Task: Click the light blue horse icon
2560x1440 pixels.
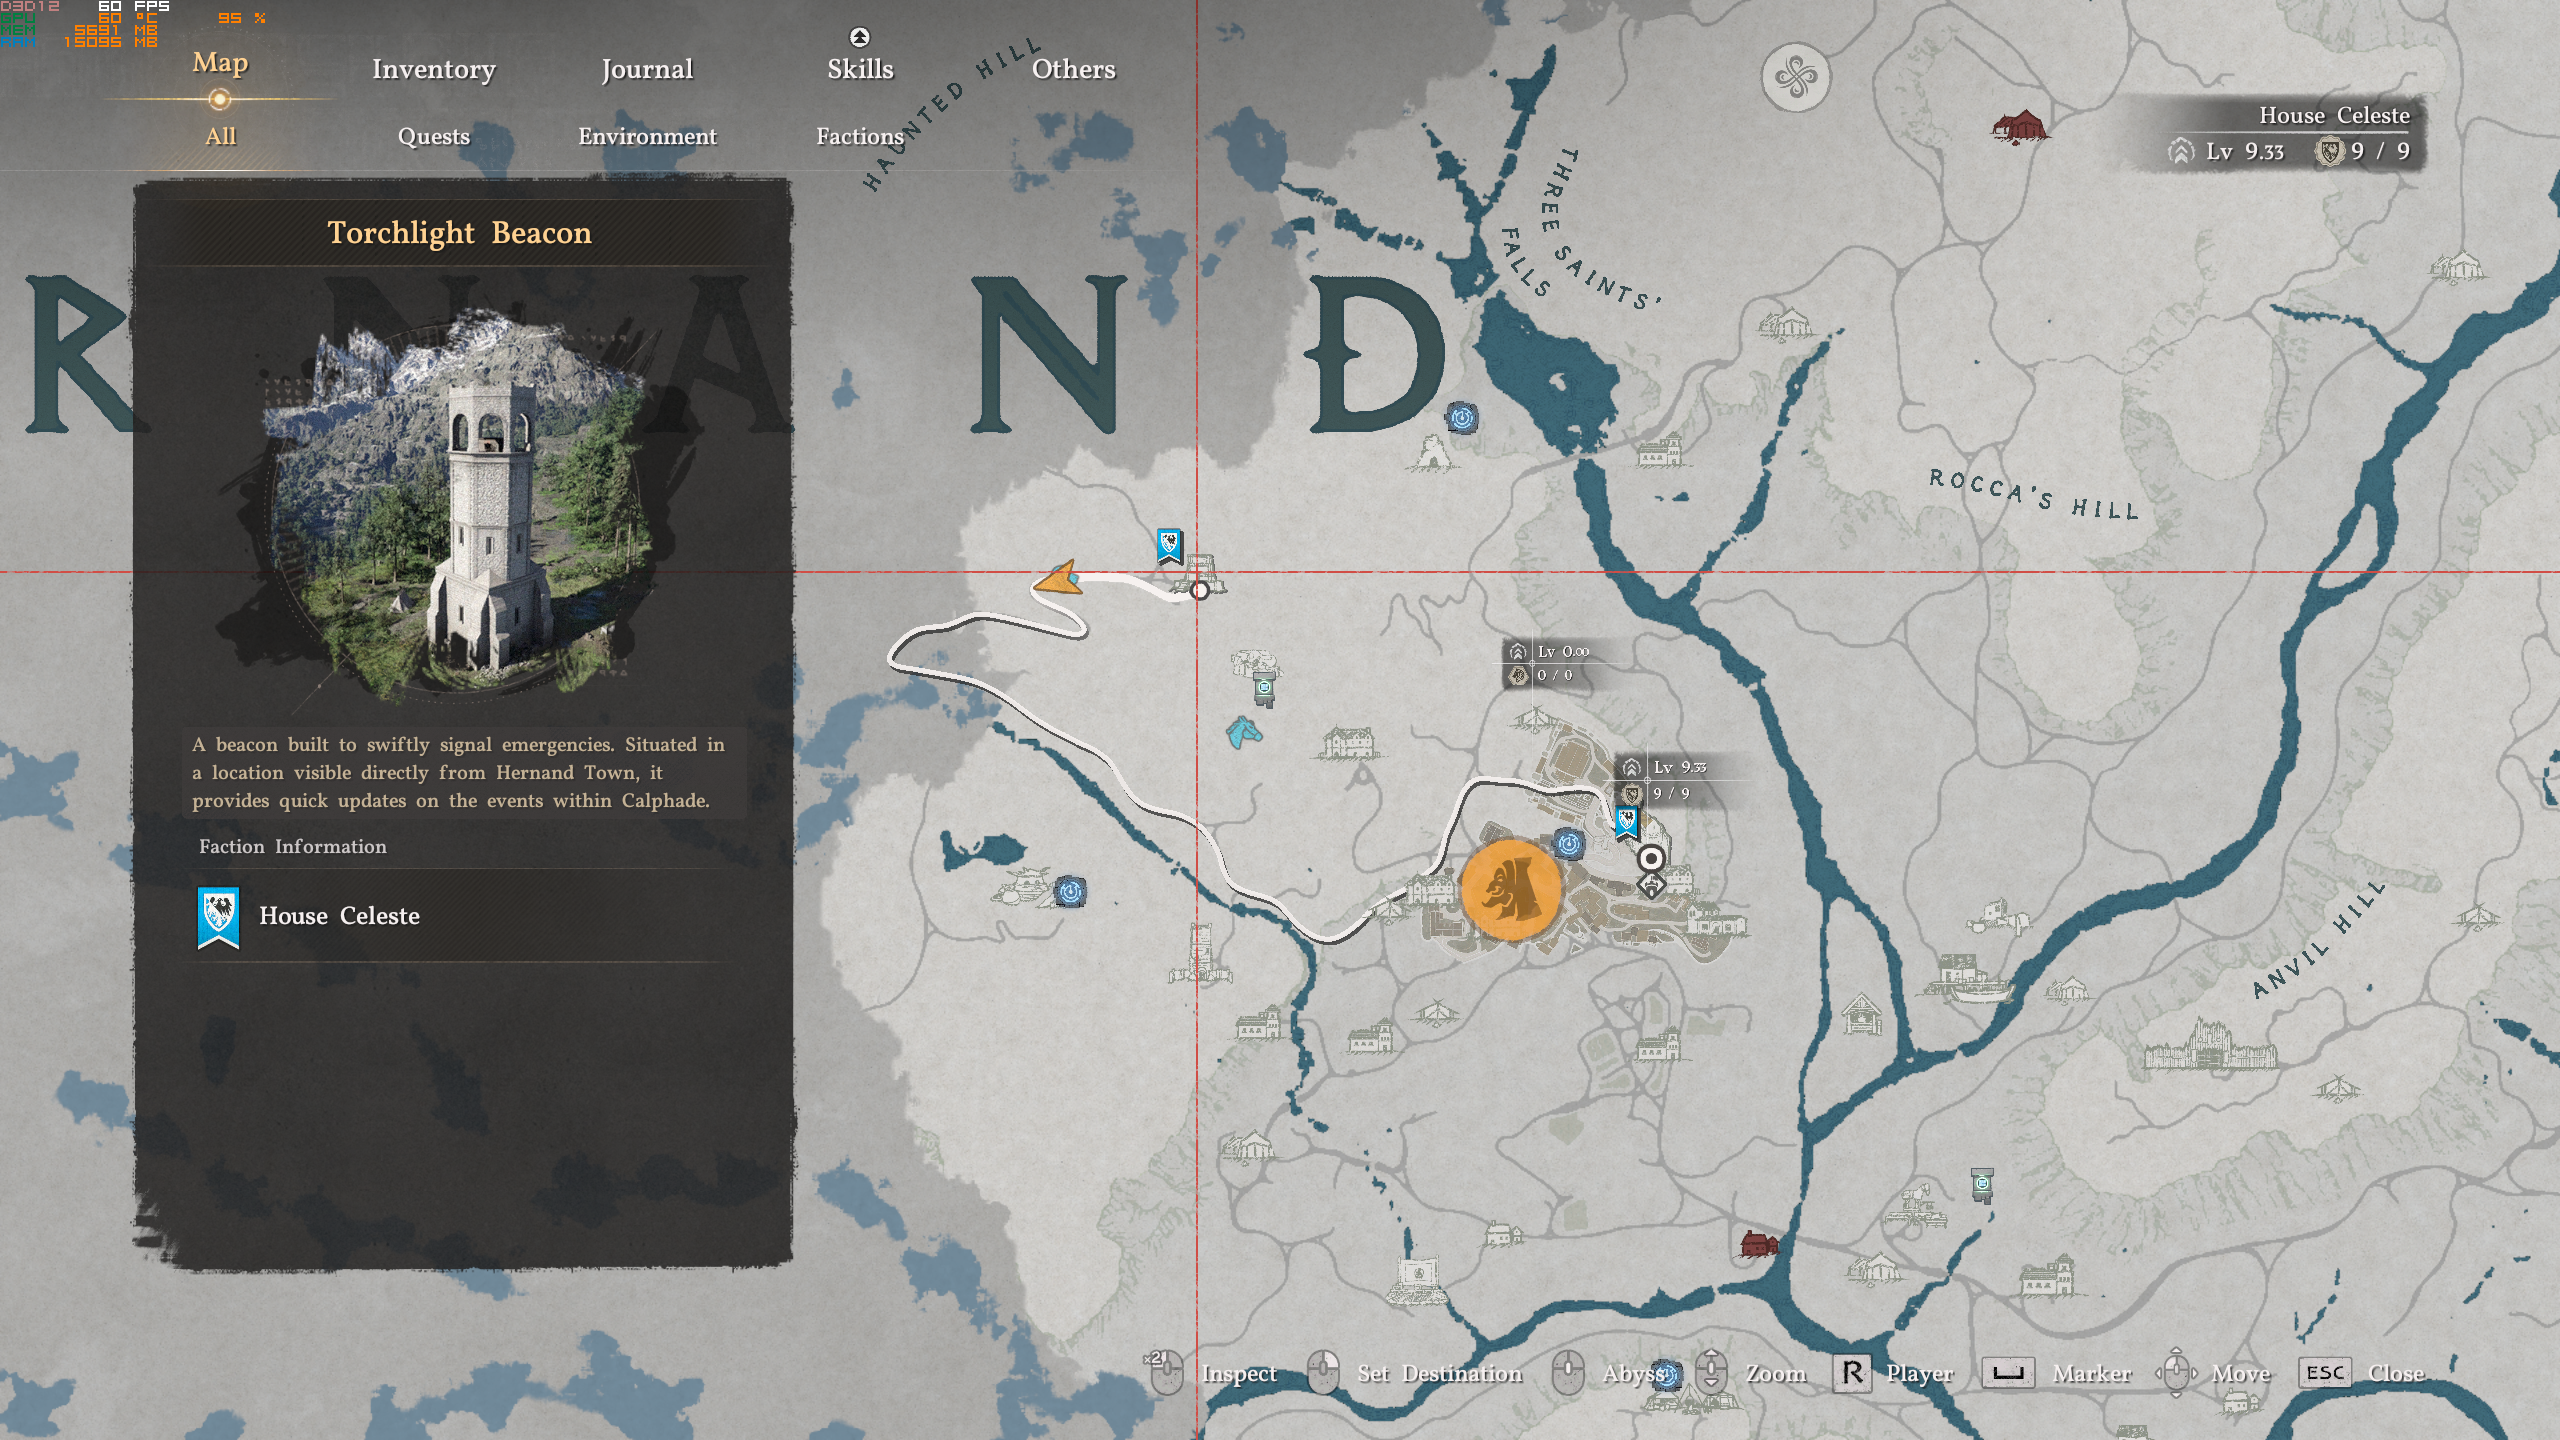Action: 1243,733
